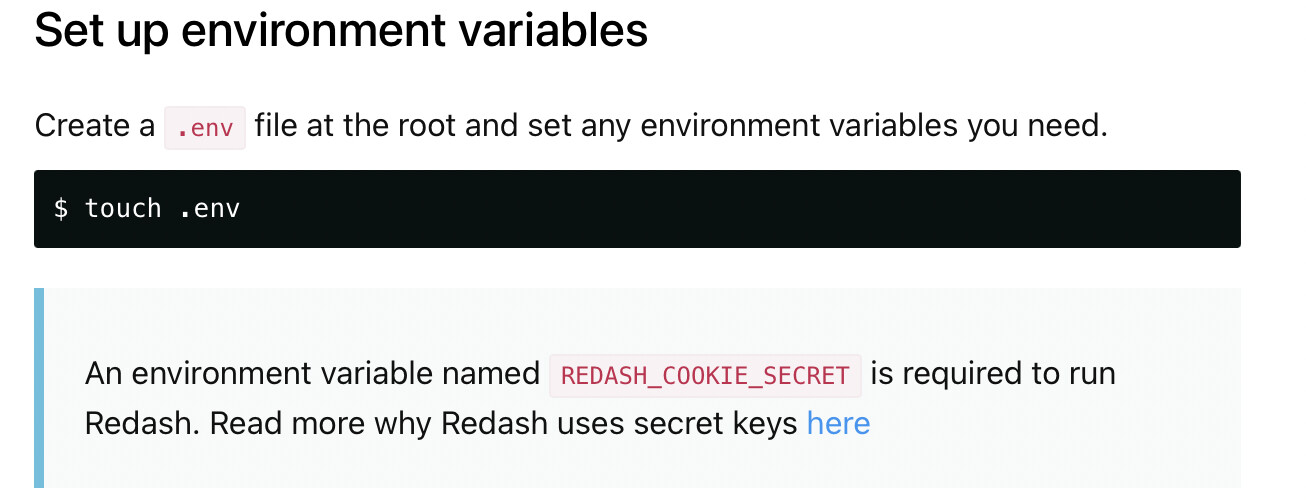Click 'An environment variable named' text in note
Viewport: 1306px width, 500px height.
[x=312, y=374]
